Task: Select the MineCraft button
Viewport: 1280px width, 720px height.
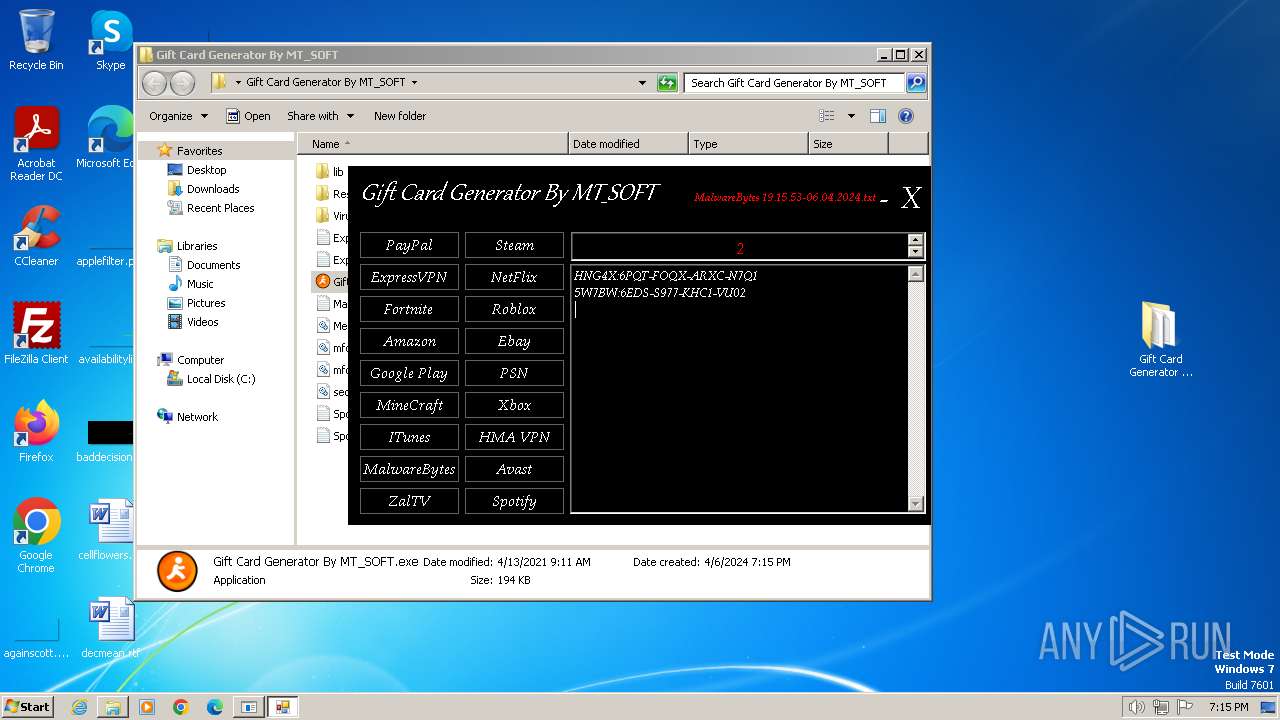Action: click(409, 405)
